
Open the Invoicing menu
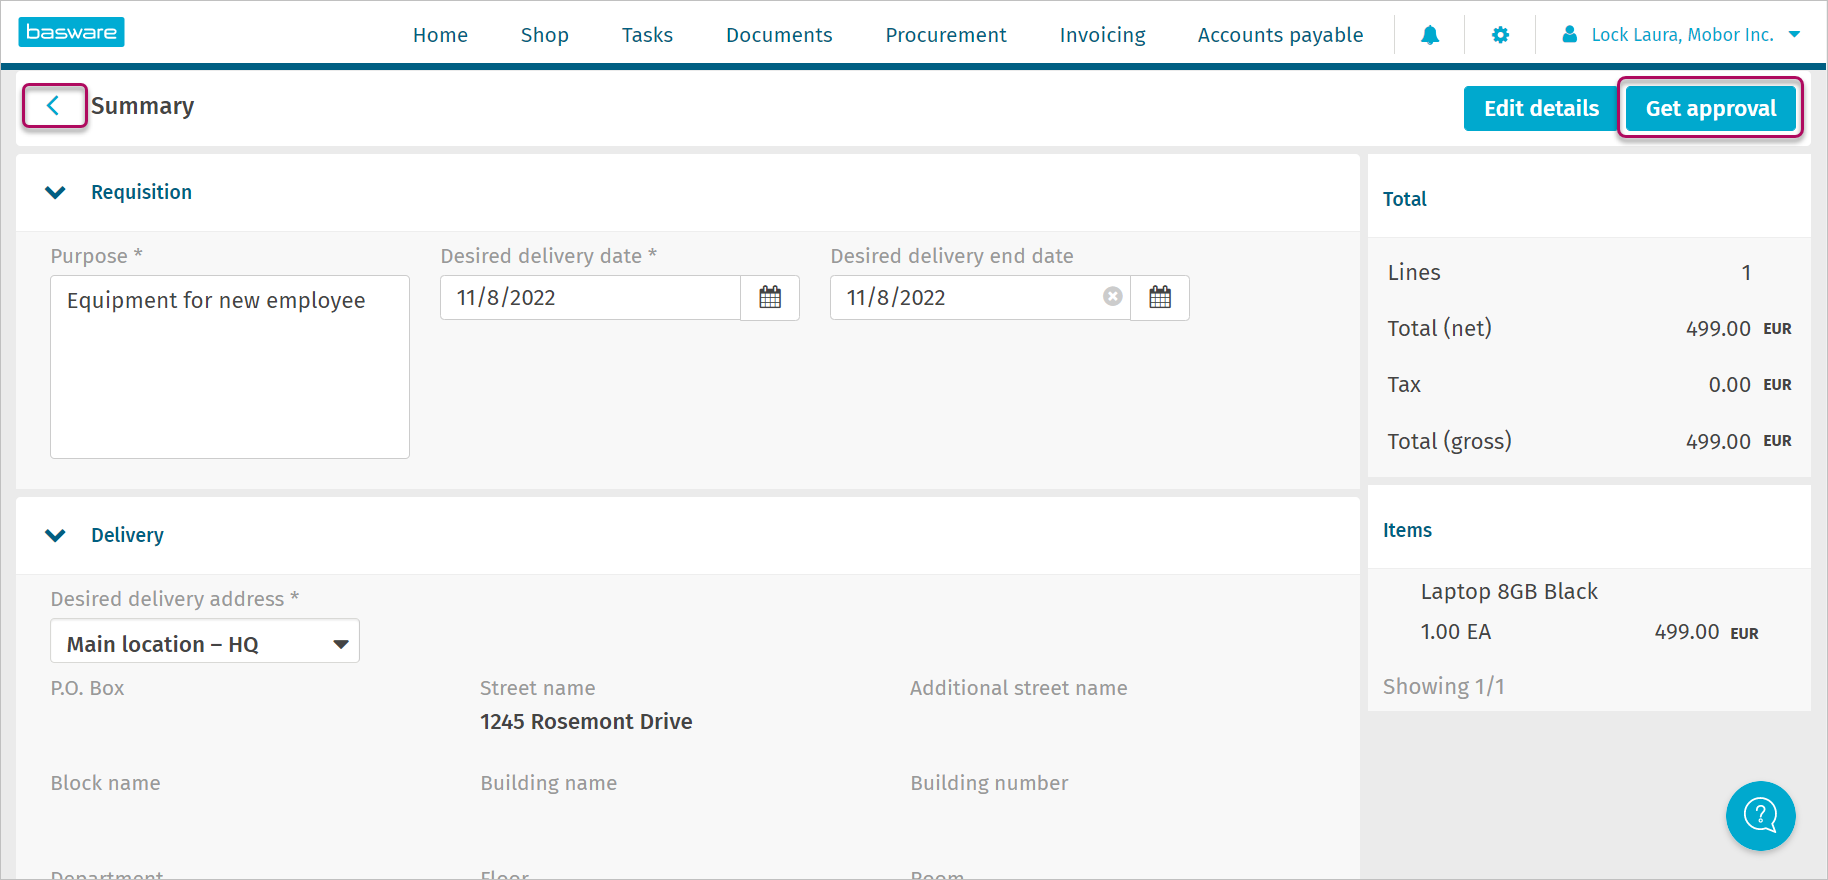(x=1102, y=35)
